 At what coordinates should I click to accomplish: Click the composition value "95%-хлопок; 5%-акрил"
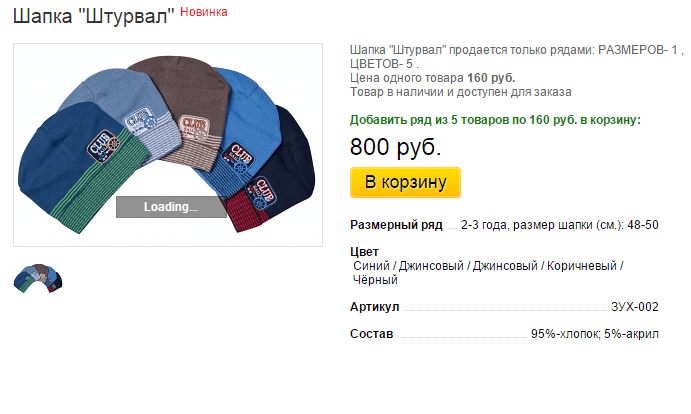click(x=594, y=334)
